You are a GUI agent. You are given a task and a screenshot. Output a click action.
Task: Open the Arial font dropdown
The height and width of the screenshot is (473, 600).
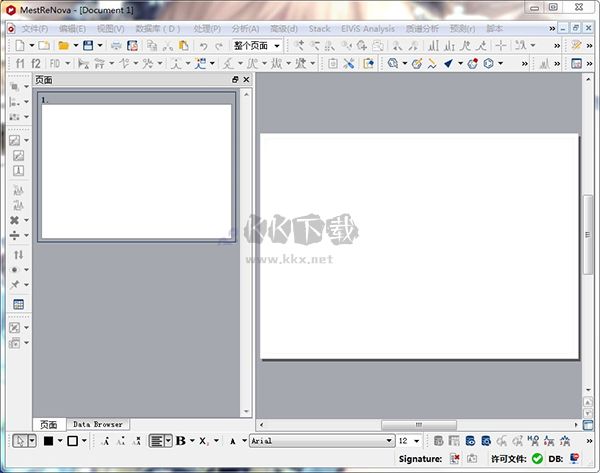[320, 440]
